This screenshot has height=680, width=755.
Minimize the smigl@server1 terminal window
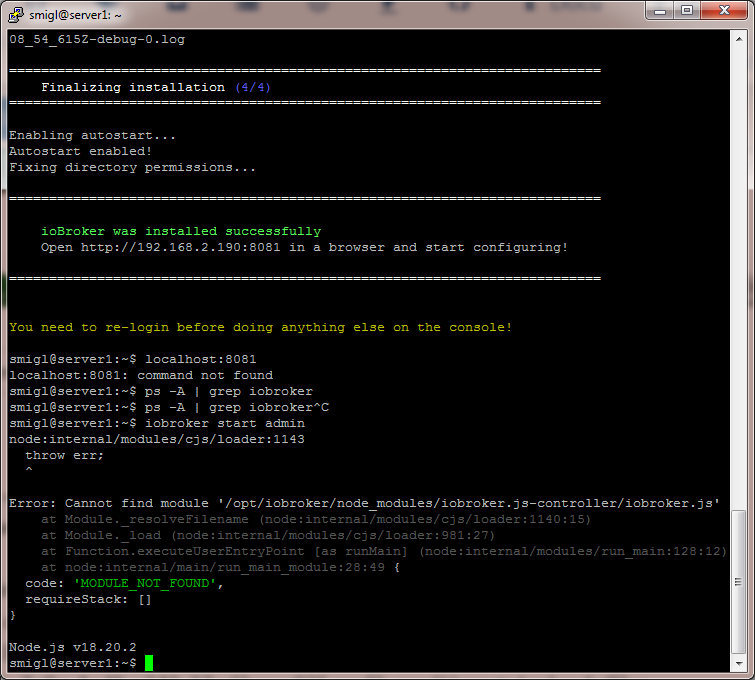tap(660, 11)
